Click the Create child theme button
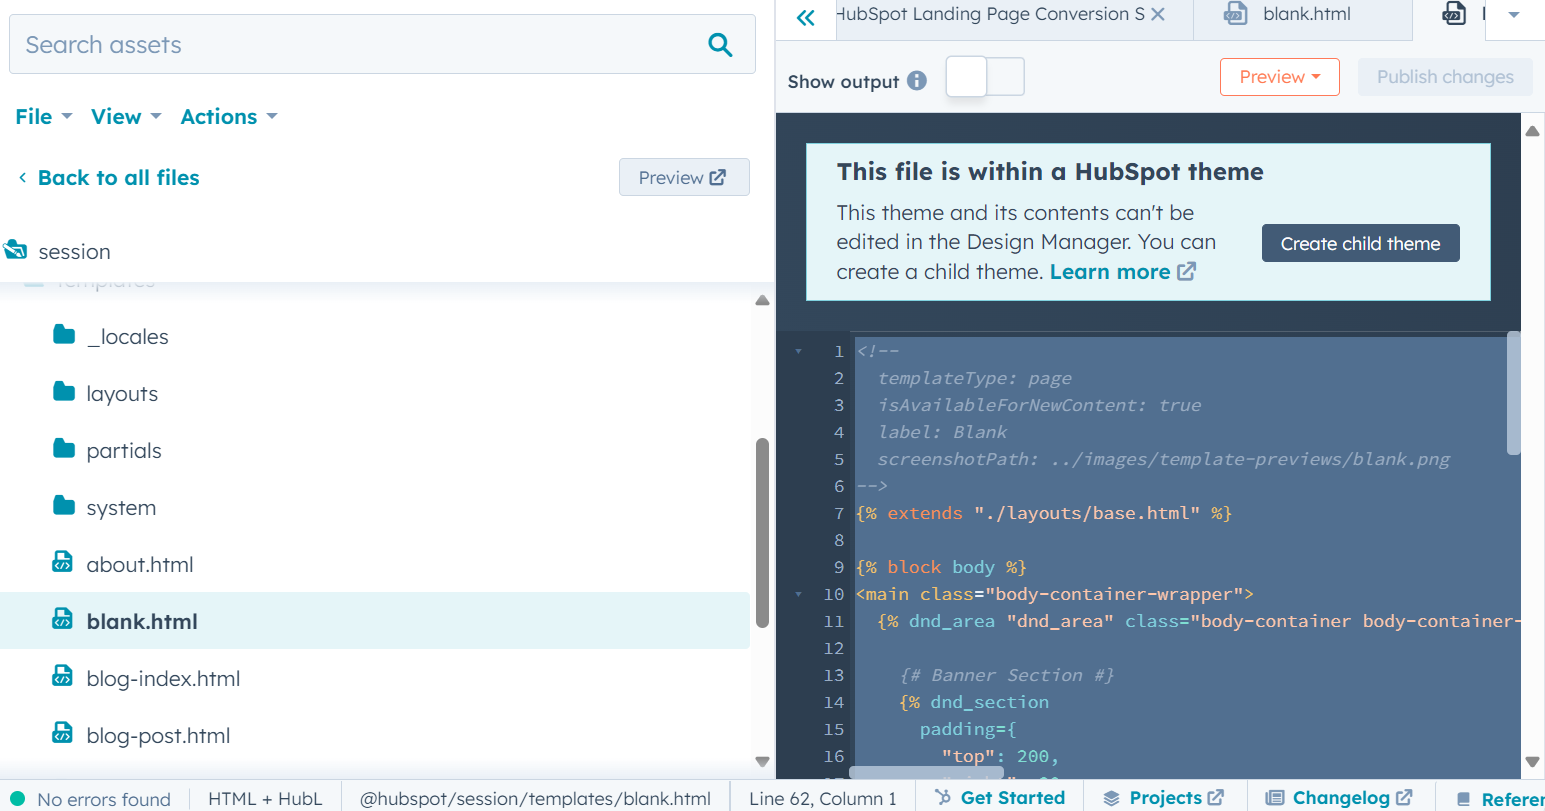Image resolution: width=1545 pixels, height=811 pixels. point(1360,243)
